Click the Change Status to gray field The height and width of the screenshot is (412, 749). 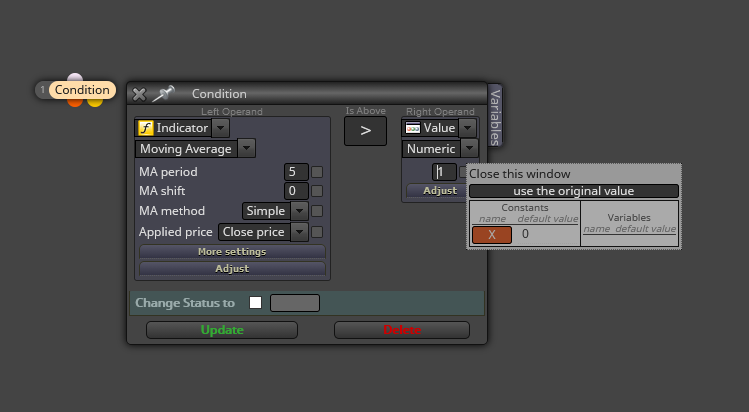tap(295, 303)
